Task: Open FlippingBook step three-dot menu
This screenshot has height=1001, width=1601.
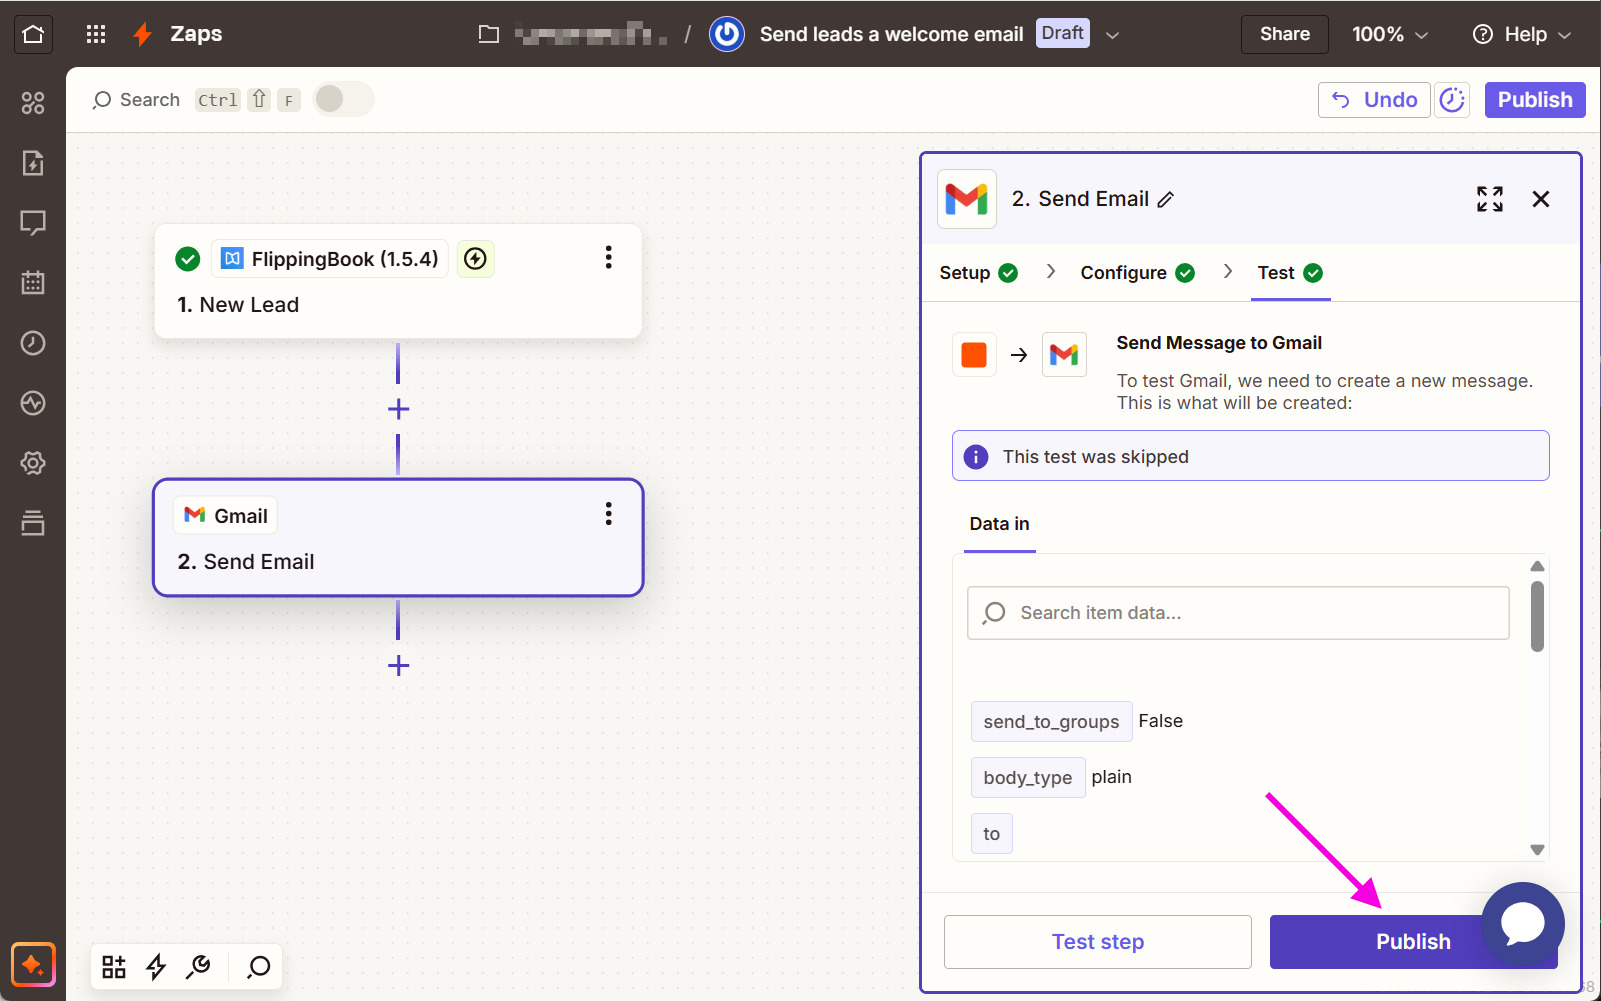Action: pyautogui.click(x=608, y=258)
